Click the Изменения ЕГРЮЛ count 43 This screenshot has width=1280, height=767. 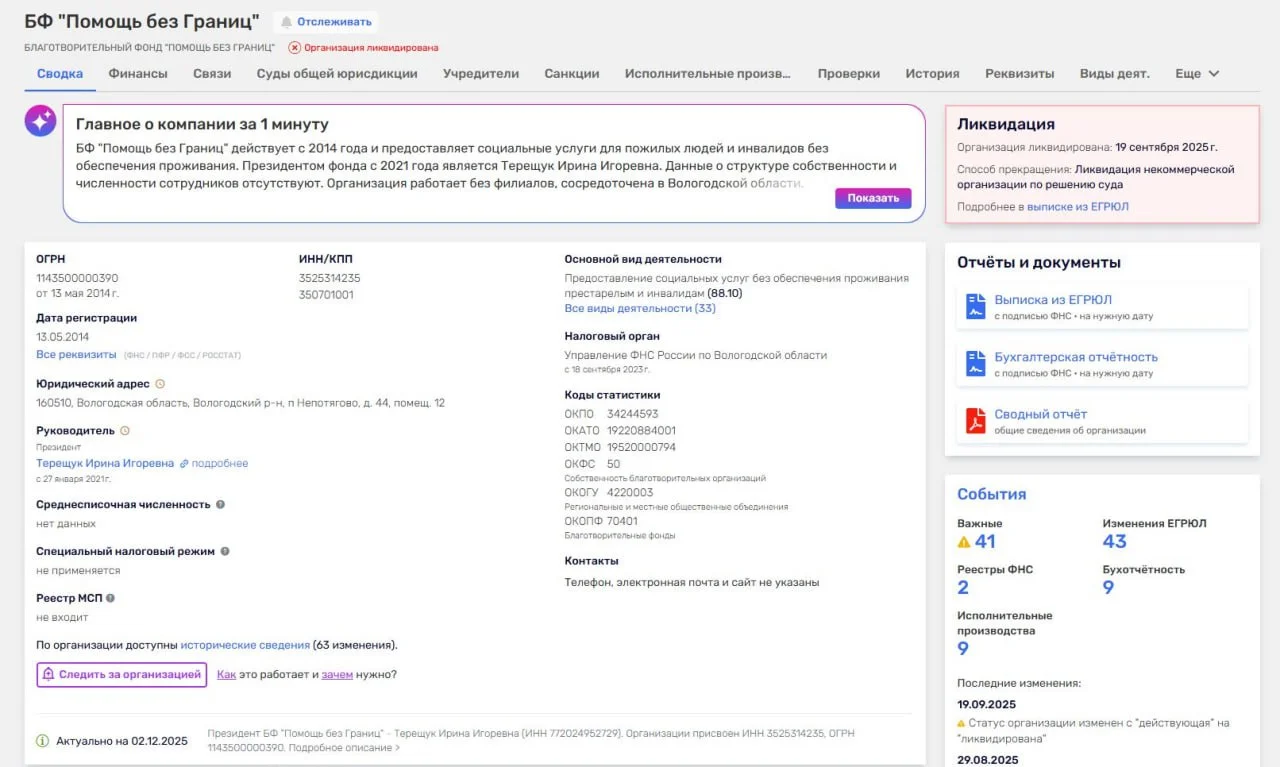[x=1115, y=542]
